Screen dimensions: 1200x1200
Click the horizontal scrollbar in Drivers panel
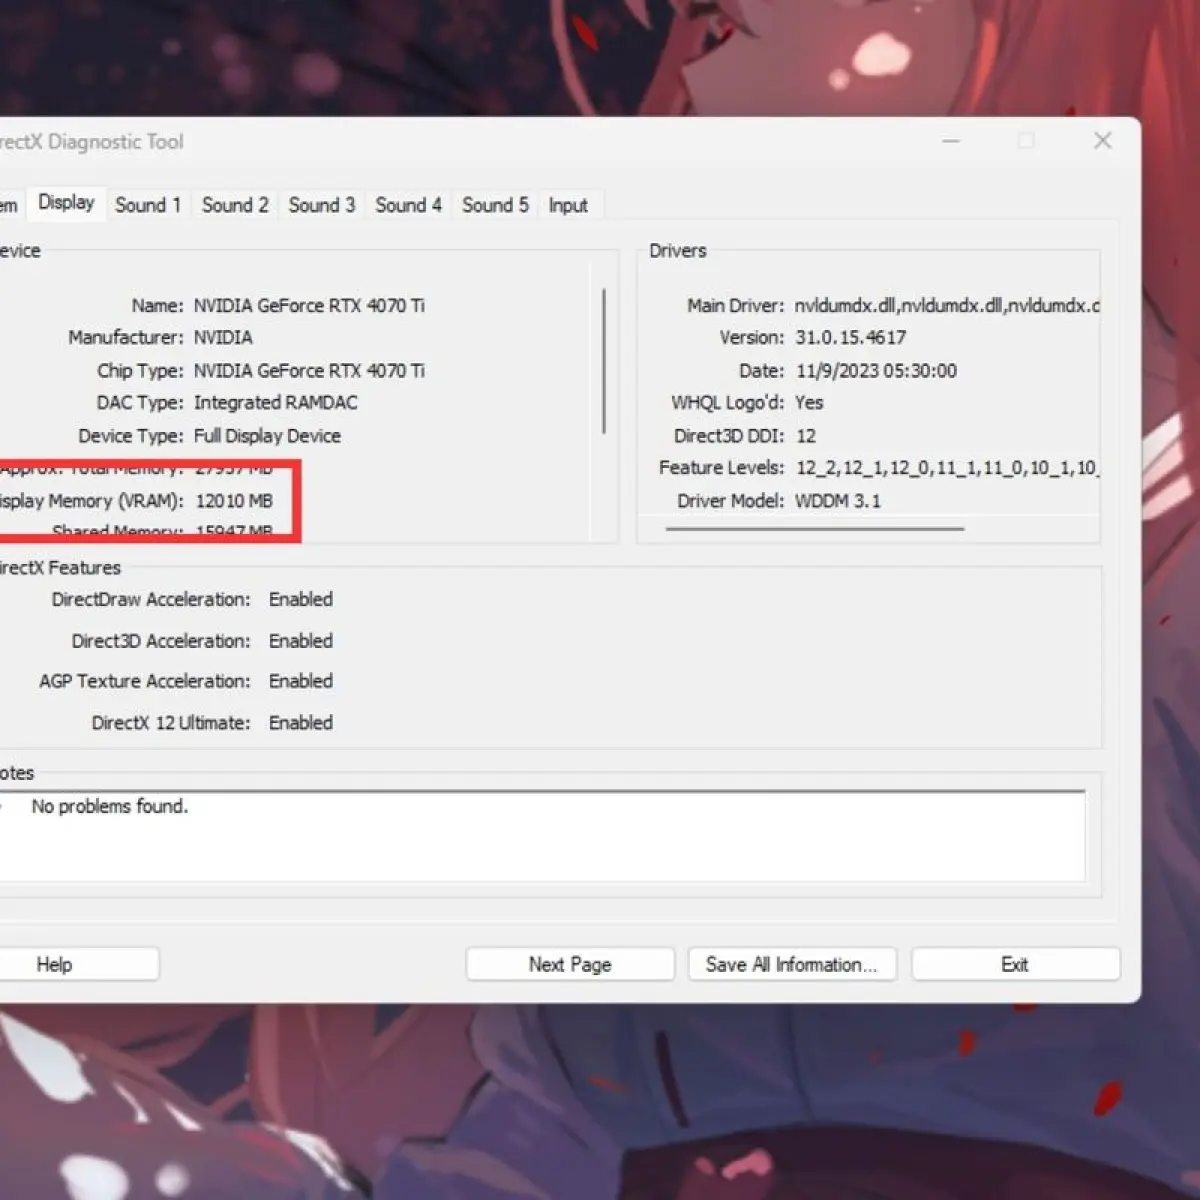tap(815, 528)
